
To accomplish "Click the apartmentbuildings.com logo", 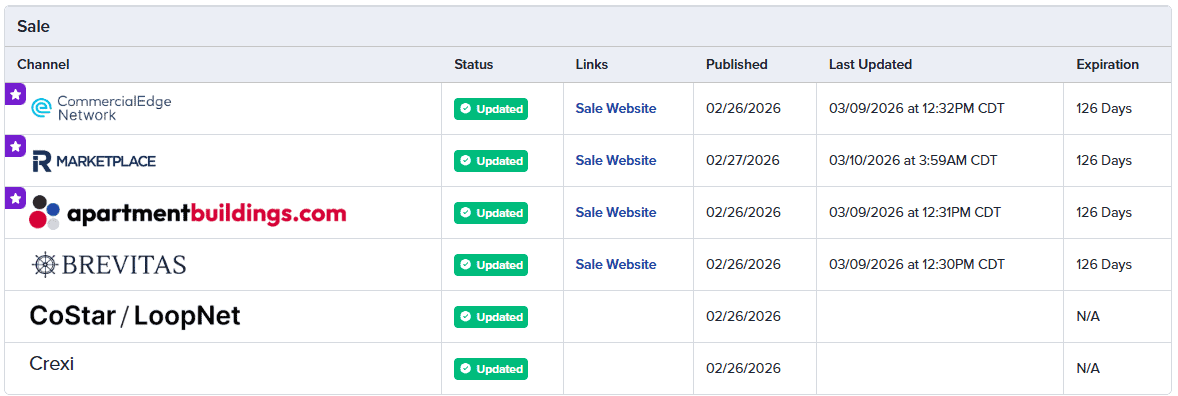I will 188,213.
